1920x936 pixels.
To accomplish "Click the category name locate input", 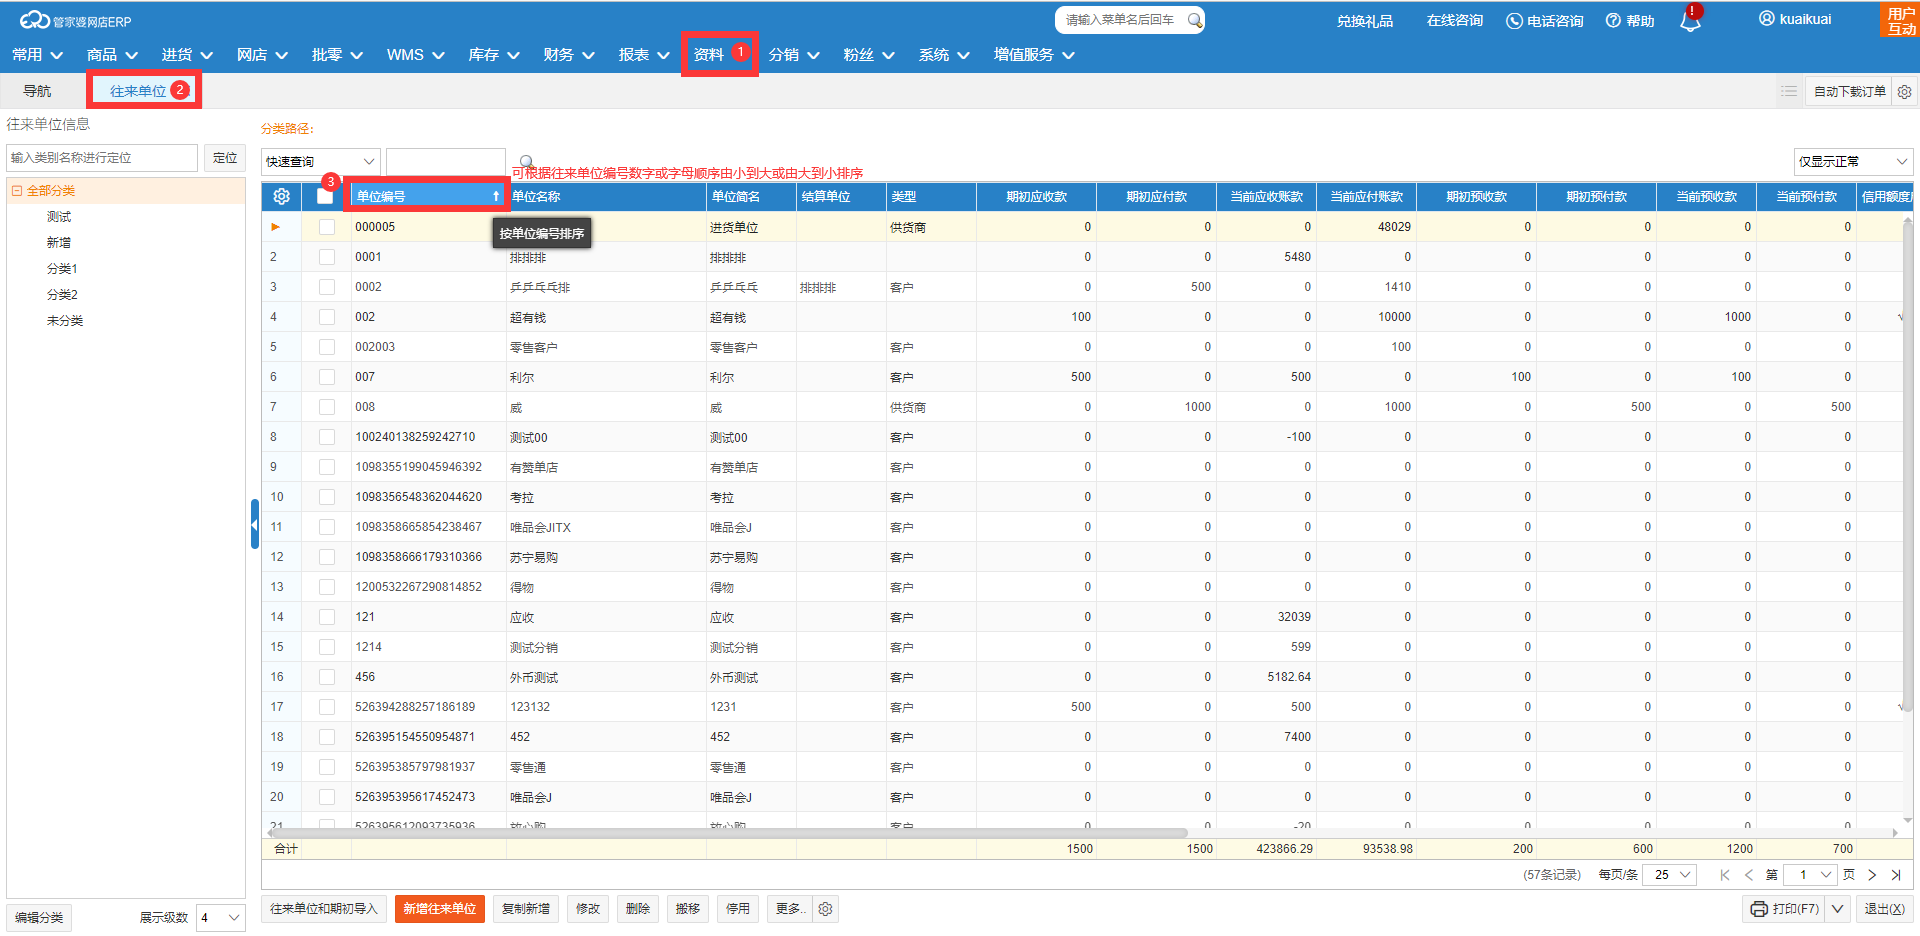I will (x=102, y=158).
